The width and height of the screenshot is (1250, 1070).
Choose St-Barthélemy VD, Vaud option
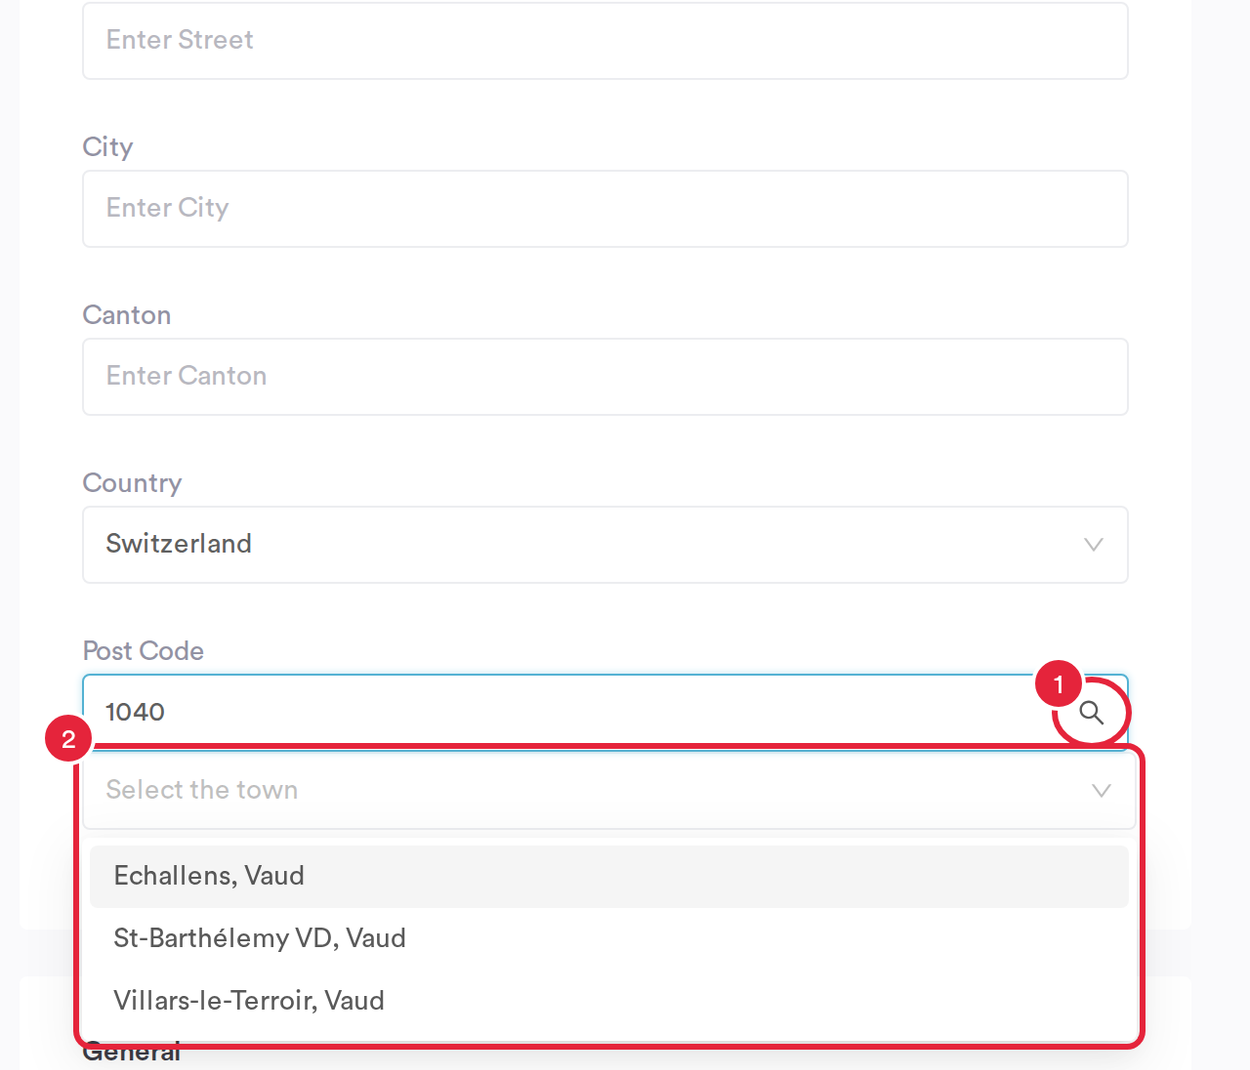point(609,938)
